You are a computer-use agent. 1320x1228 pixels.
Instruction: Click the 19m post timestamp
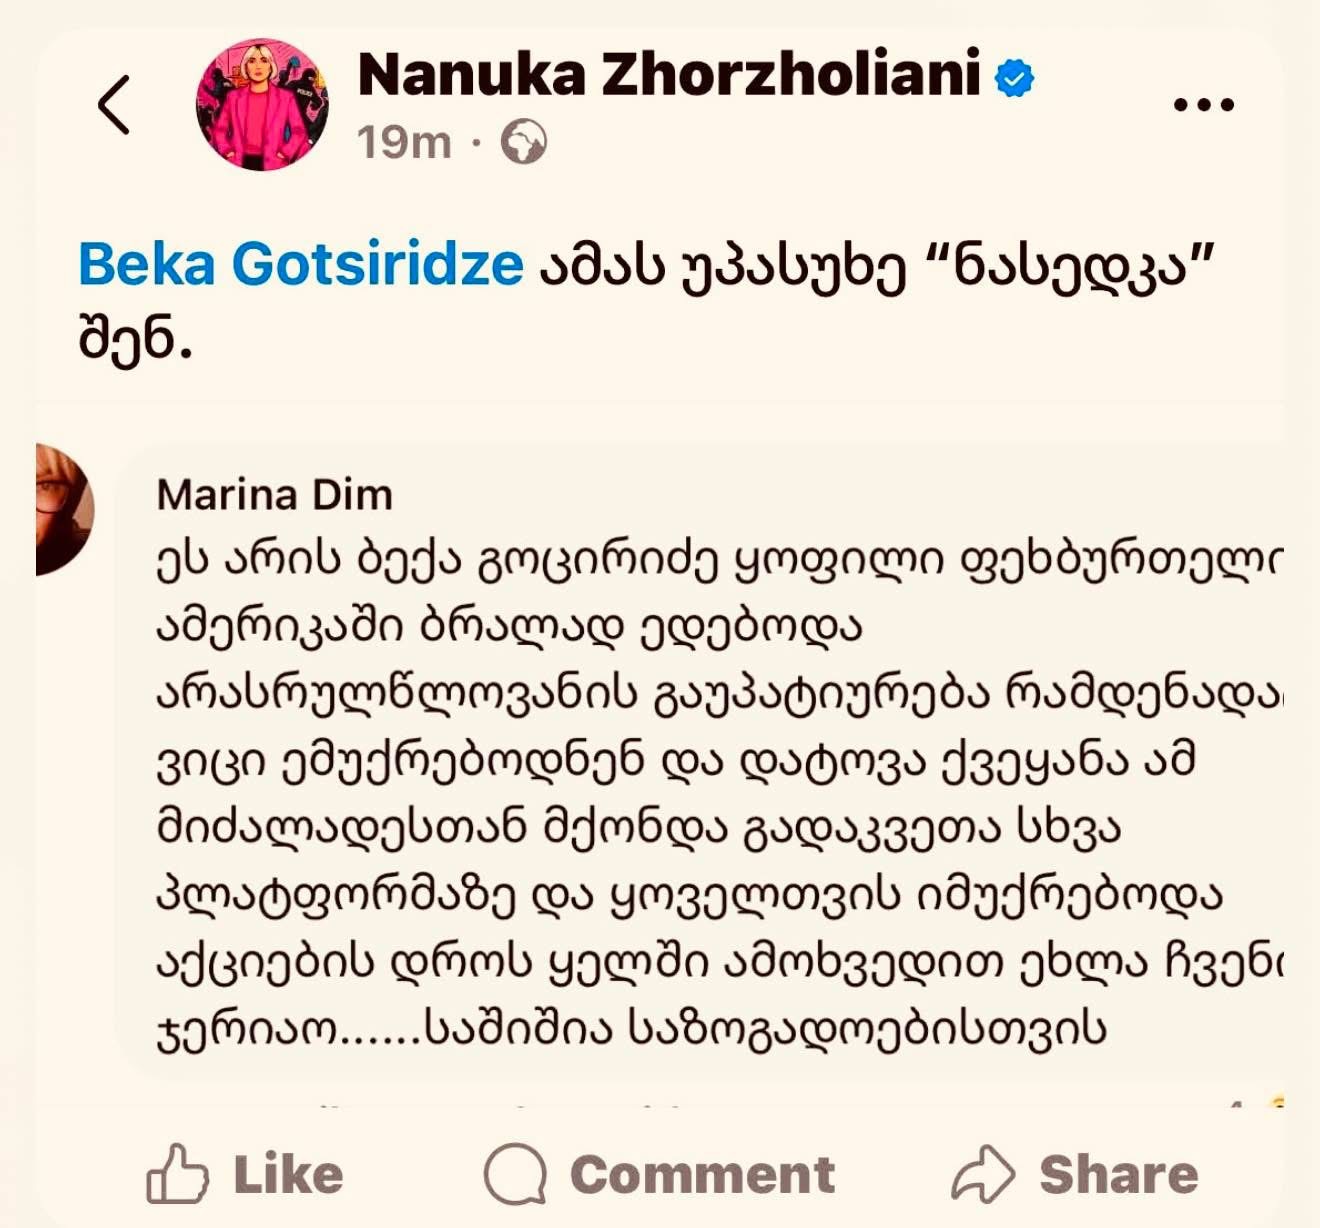(x=404, y=142)
